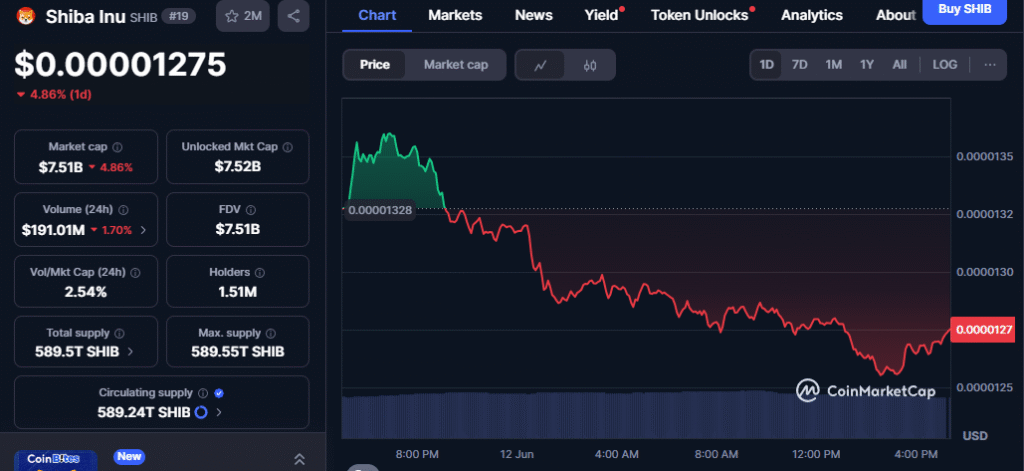Click the 1.51M Holders value
1024x471 pixels.
click(238, 292)
